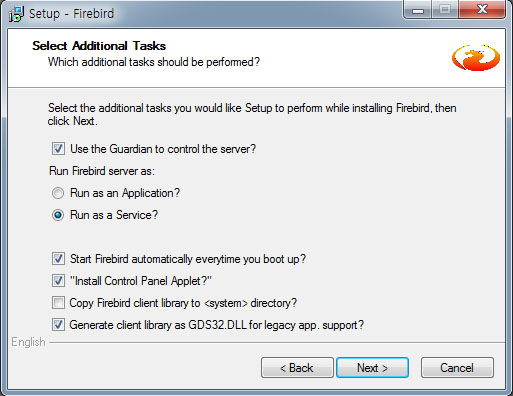Cancel the Firebird installation

(x=457, y=368)
